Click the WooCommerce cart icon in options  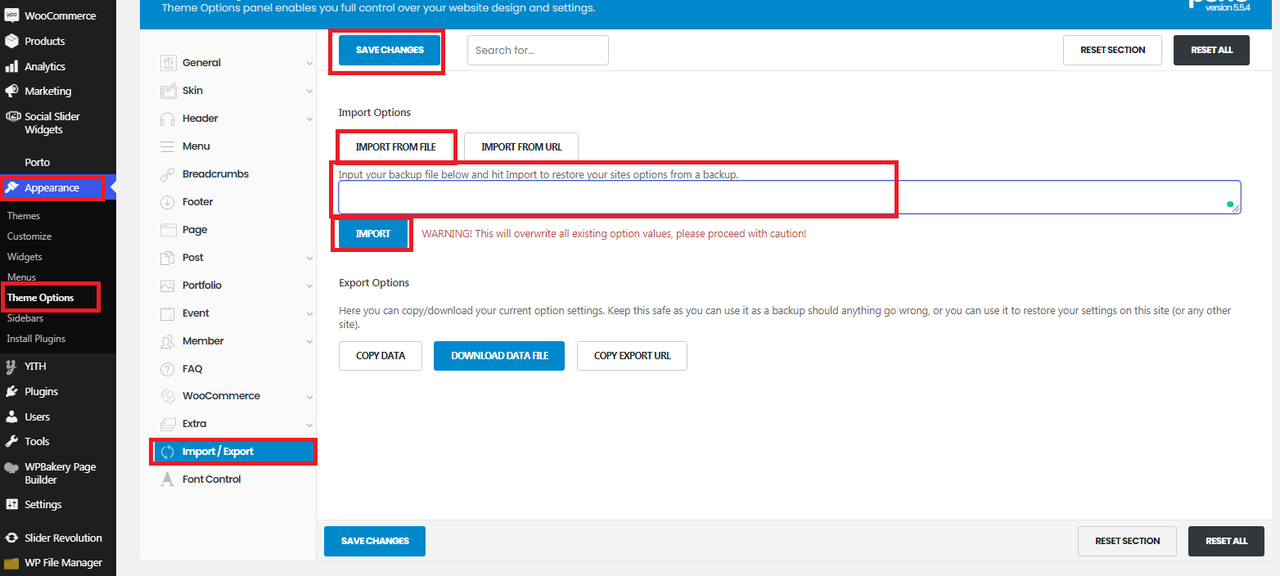tap(167, 396)
